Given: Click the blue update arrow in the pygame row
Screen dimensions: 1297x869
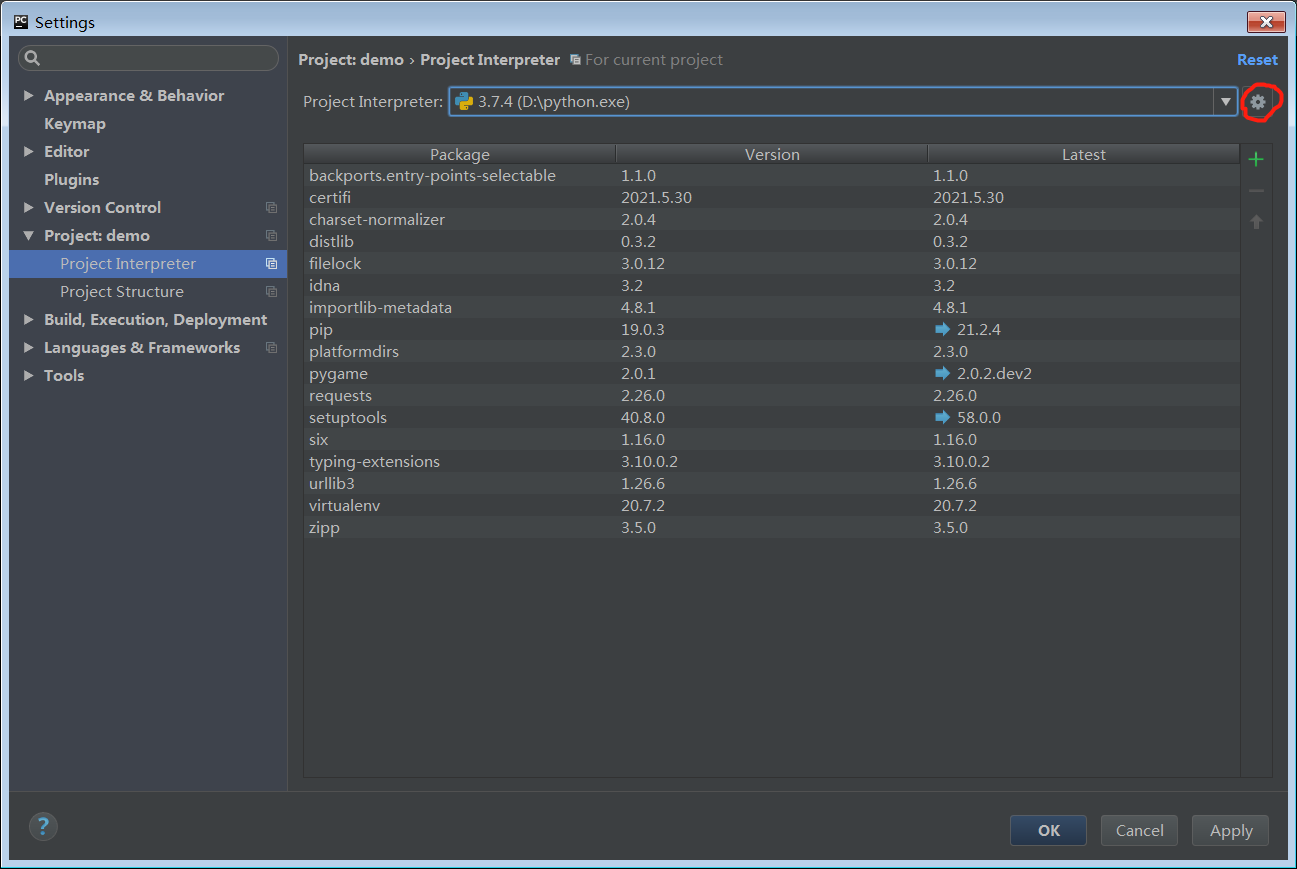Looking at the screenshot, I should click(x=942, y=373).
